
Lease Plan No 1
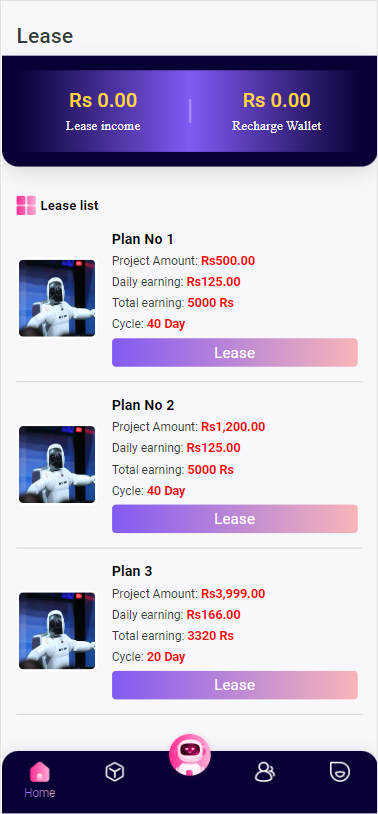coord(235,352)
